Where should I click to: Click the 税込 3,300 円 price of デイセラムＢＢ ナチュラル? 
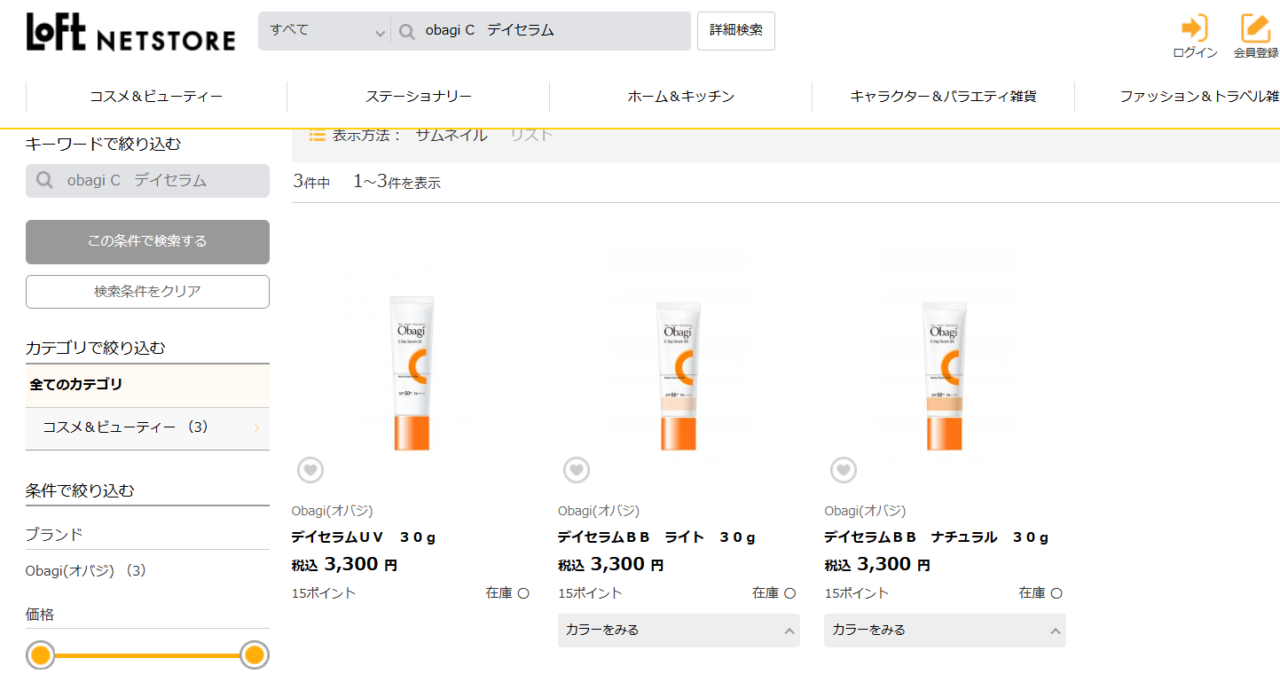point(877,564)
